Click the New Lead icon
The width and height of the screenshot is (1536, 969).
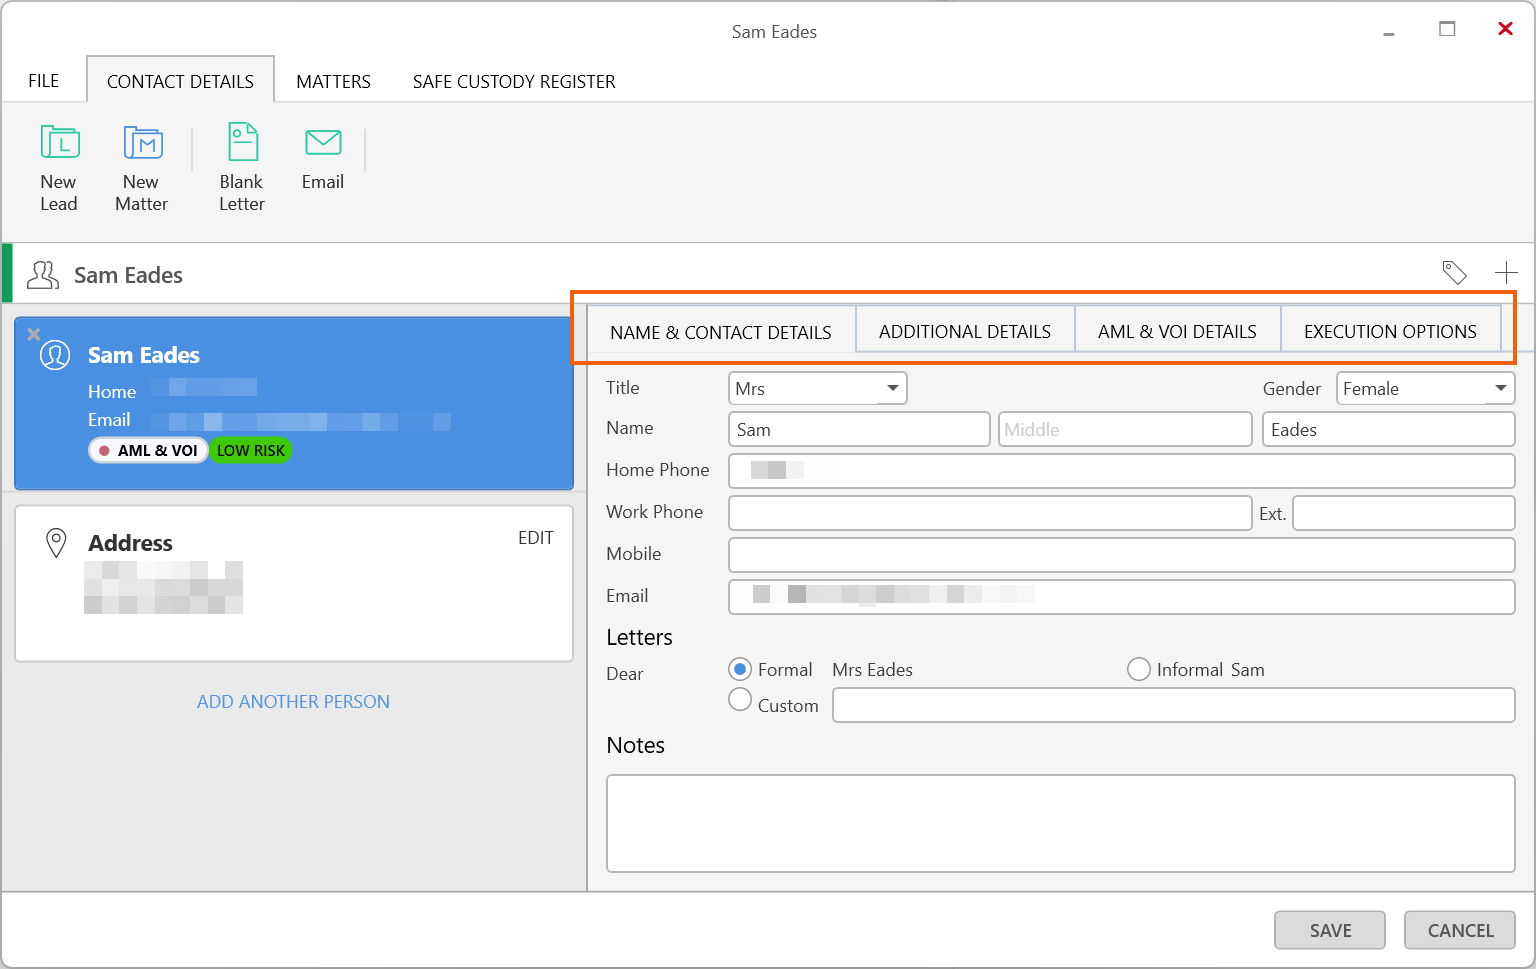click(59, 143)
